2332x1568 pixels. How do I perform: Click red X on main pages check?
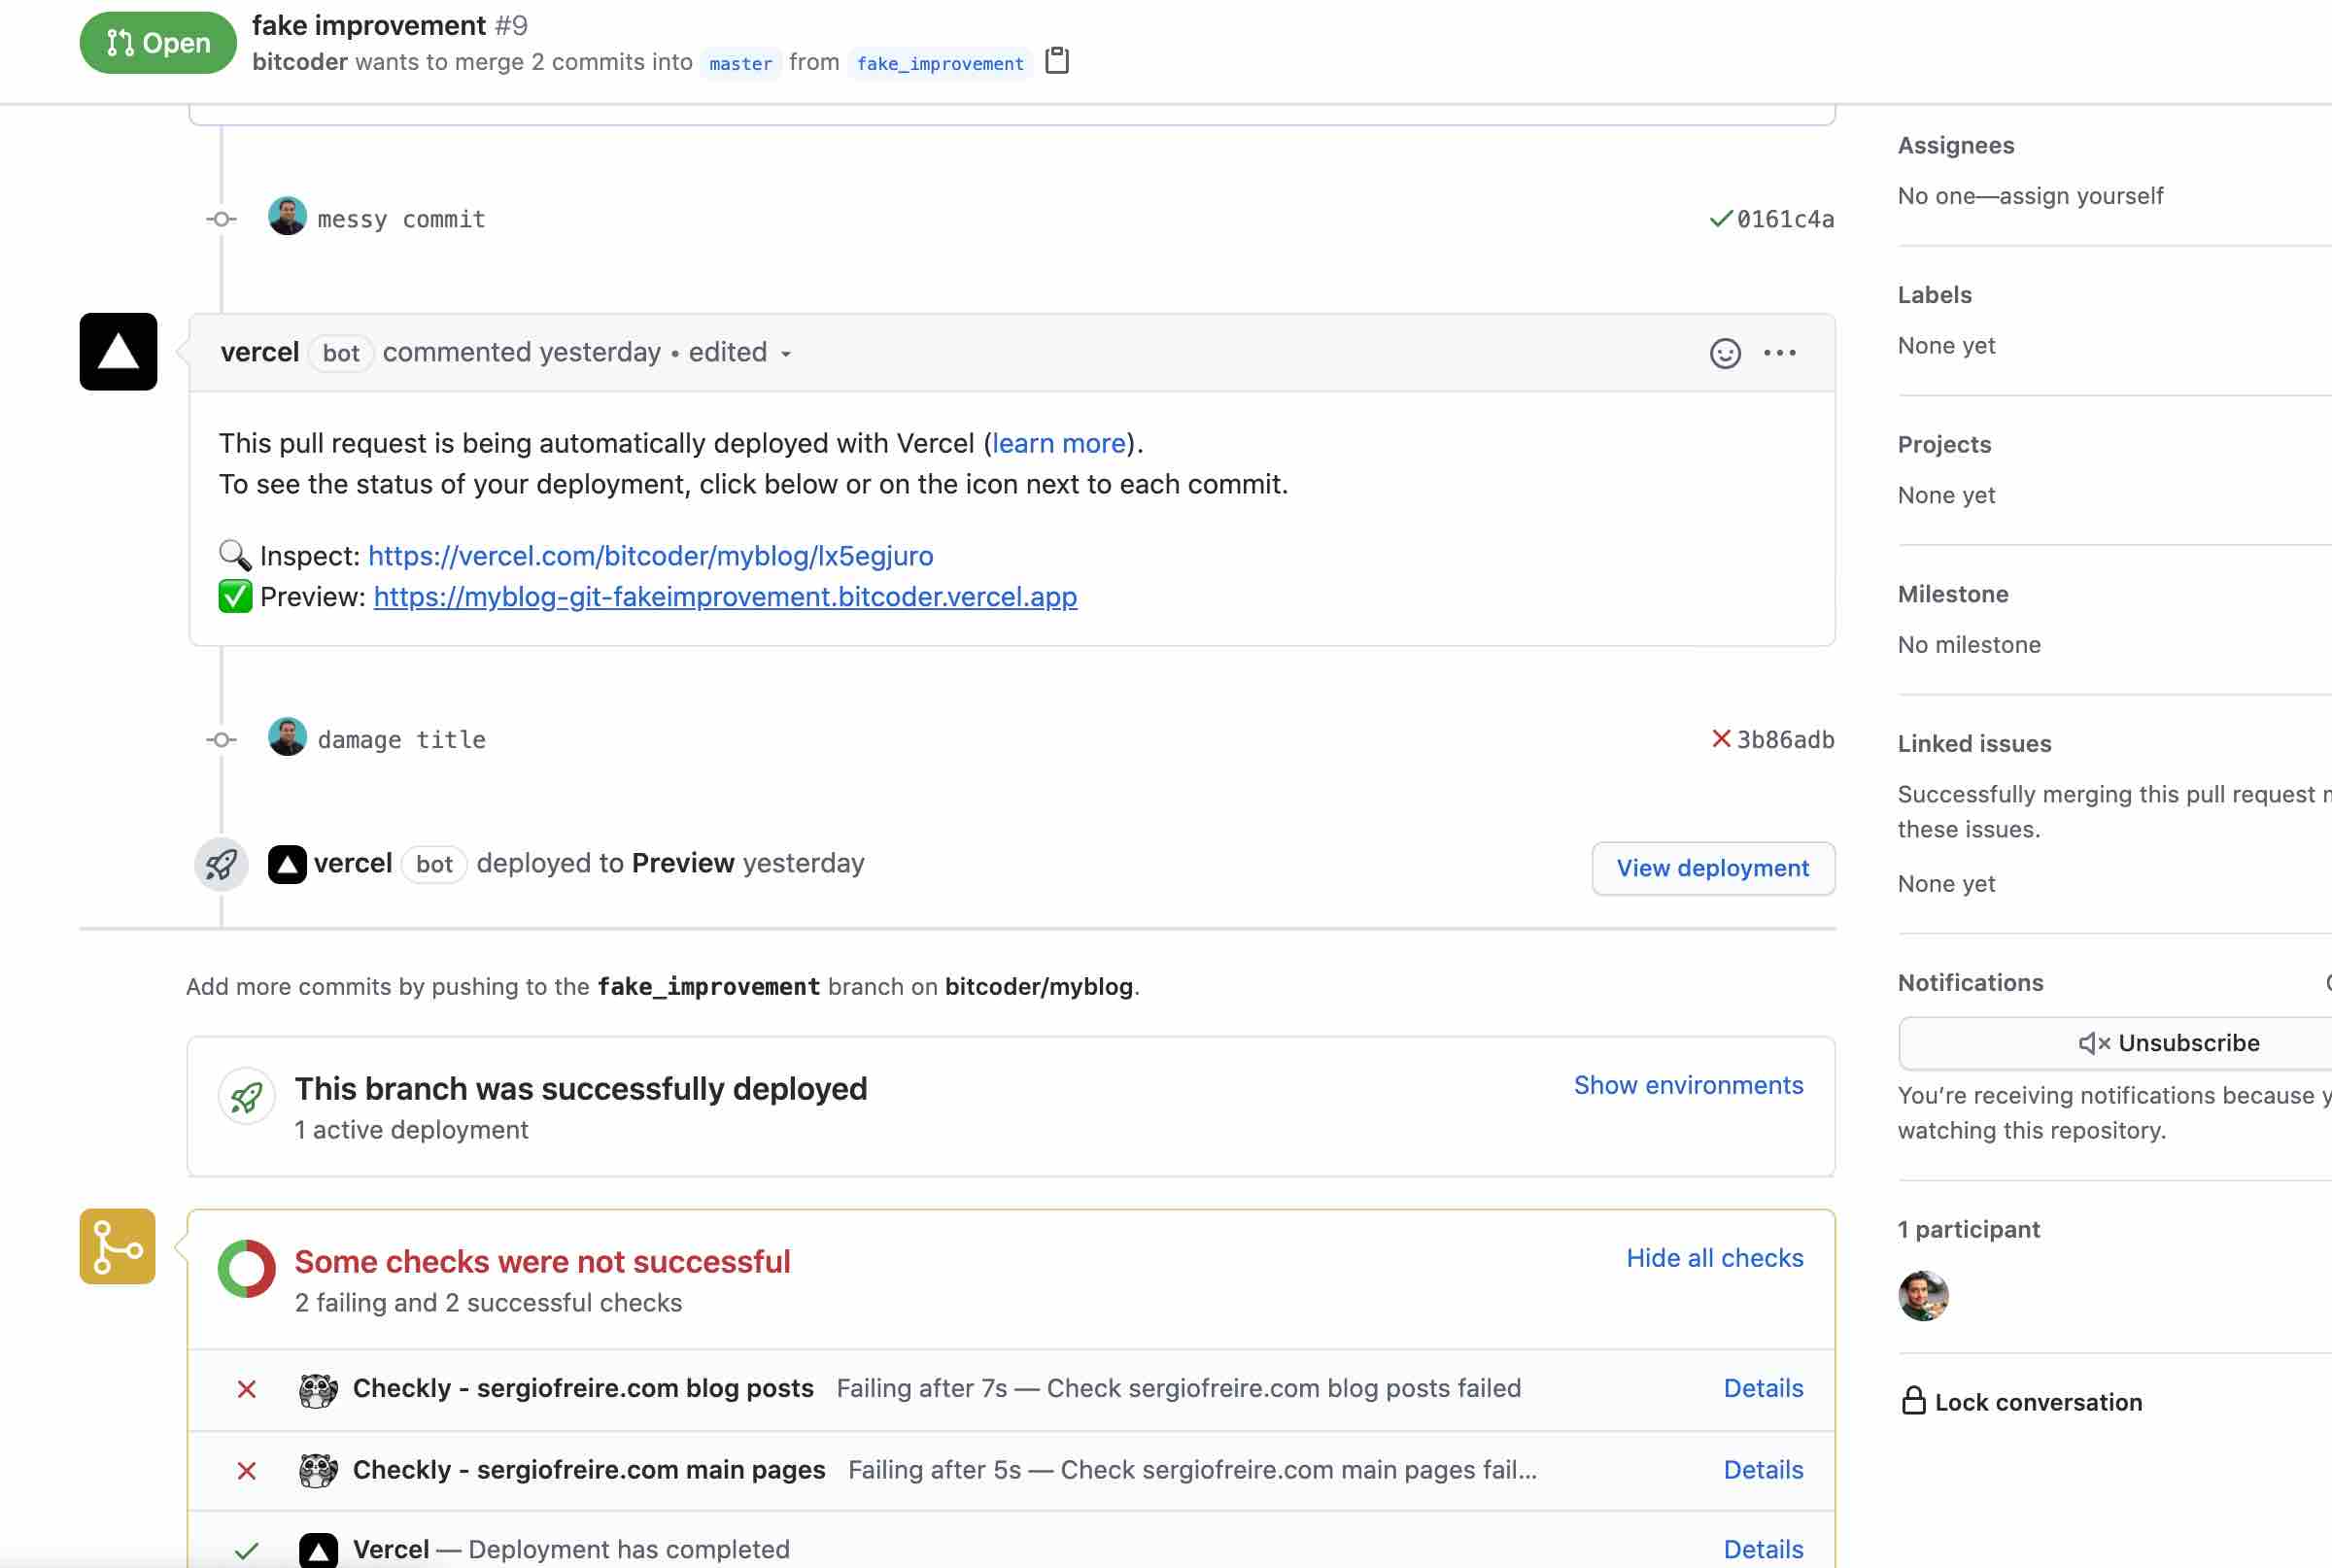point(246,1471)
